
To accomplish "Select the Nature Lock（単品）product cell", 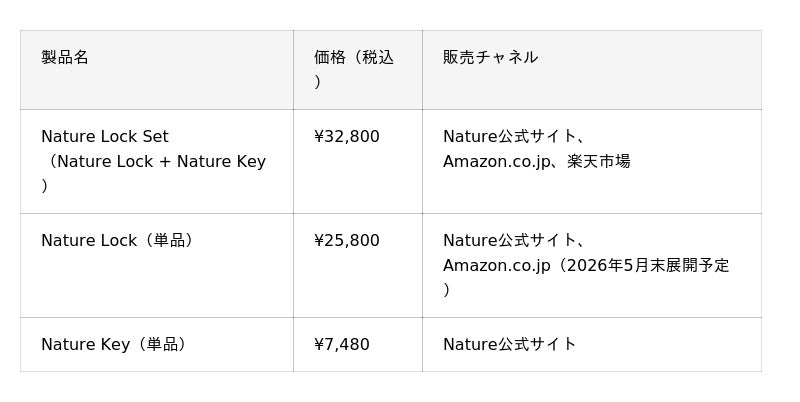I will tap(117, 241).
